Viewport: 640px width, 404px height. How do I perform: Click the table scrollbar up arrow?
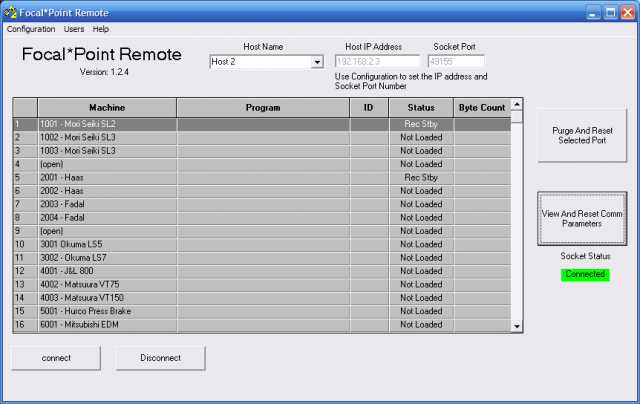517,104
